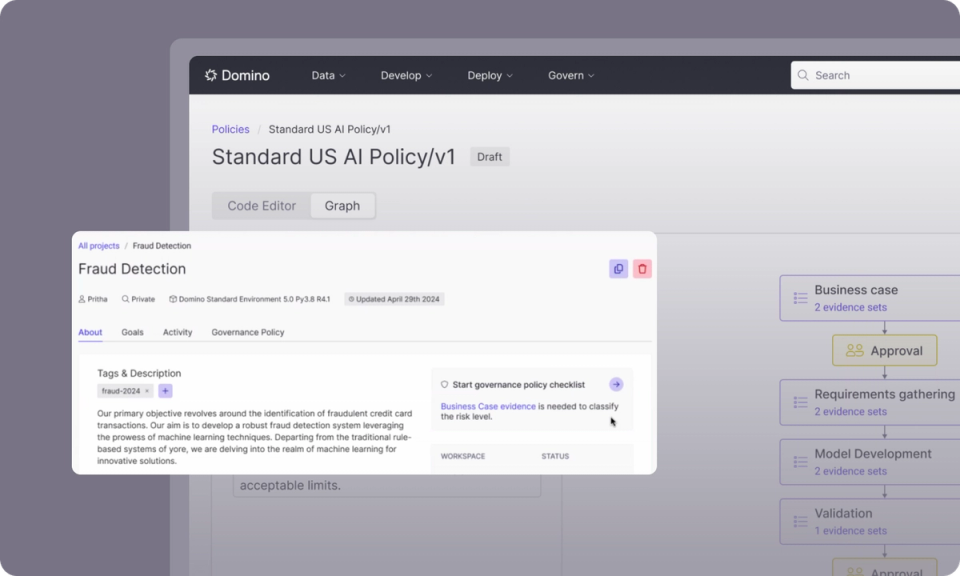Click the Domino logo icon
This screenshot has height=576, width=960.
(x=210, y=75)
